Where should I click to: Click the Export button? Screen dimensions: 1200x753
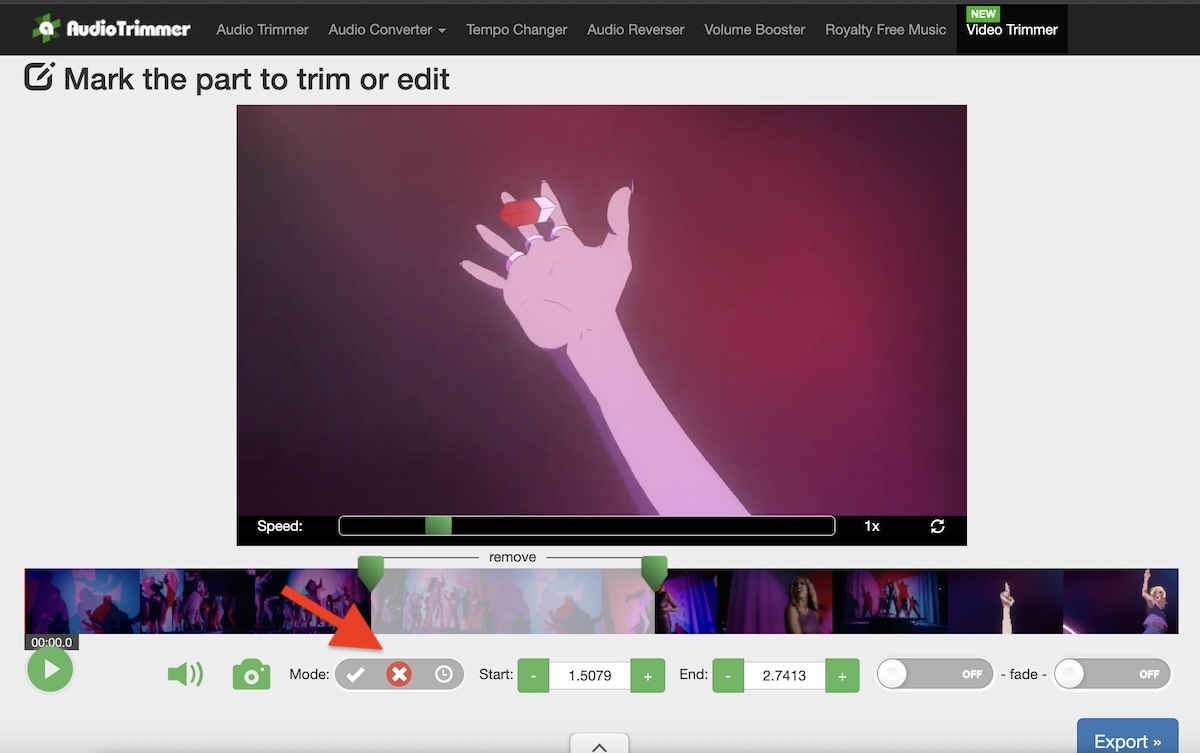click(1126, 740)
